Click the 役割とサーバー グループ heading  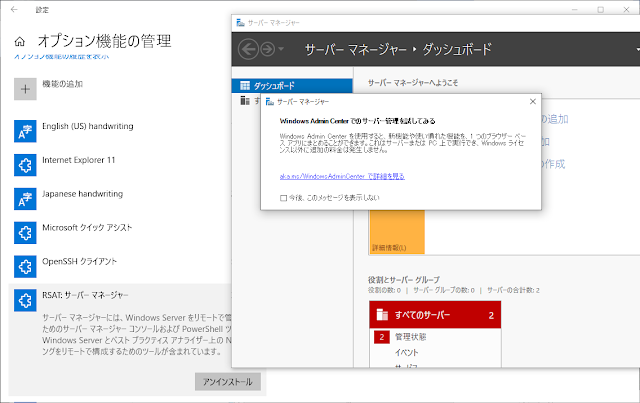[x=404, y=280]
